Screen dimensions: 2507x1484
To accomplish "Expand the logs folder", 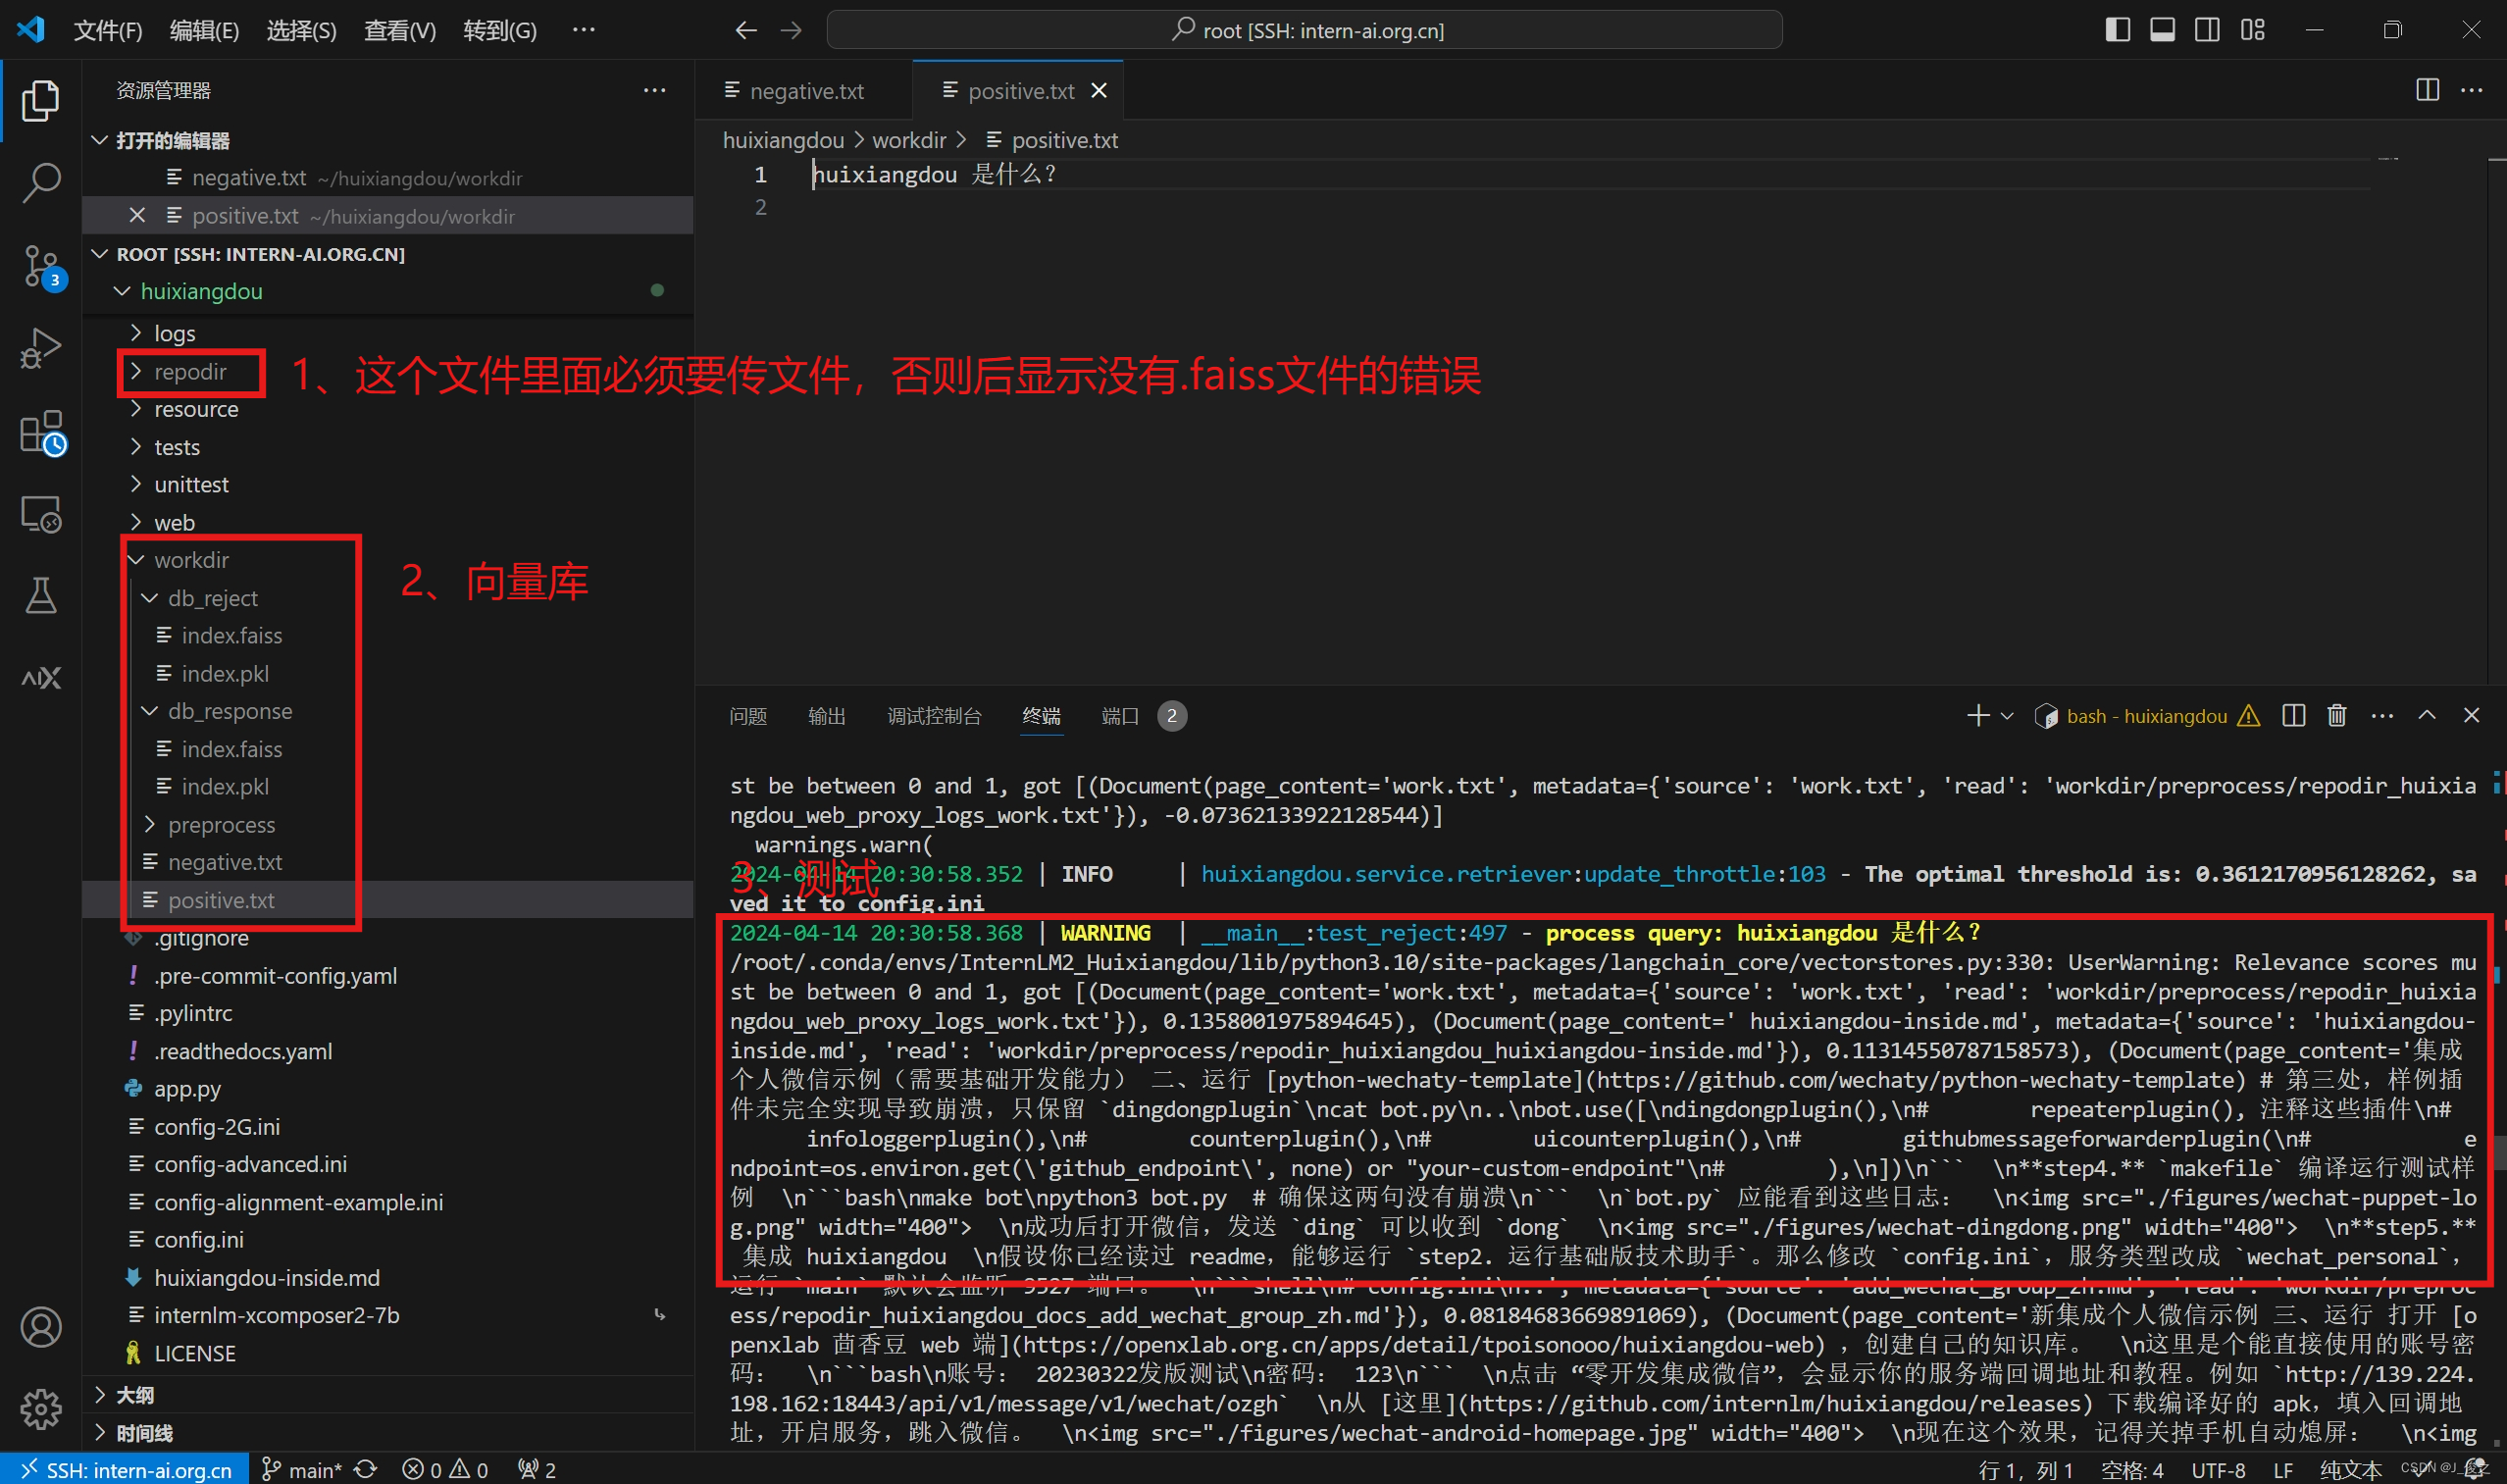I will (388, 333).
